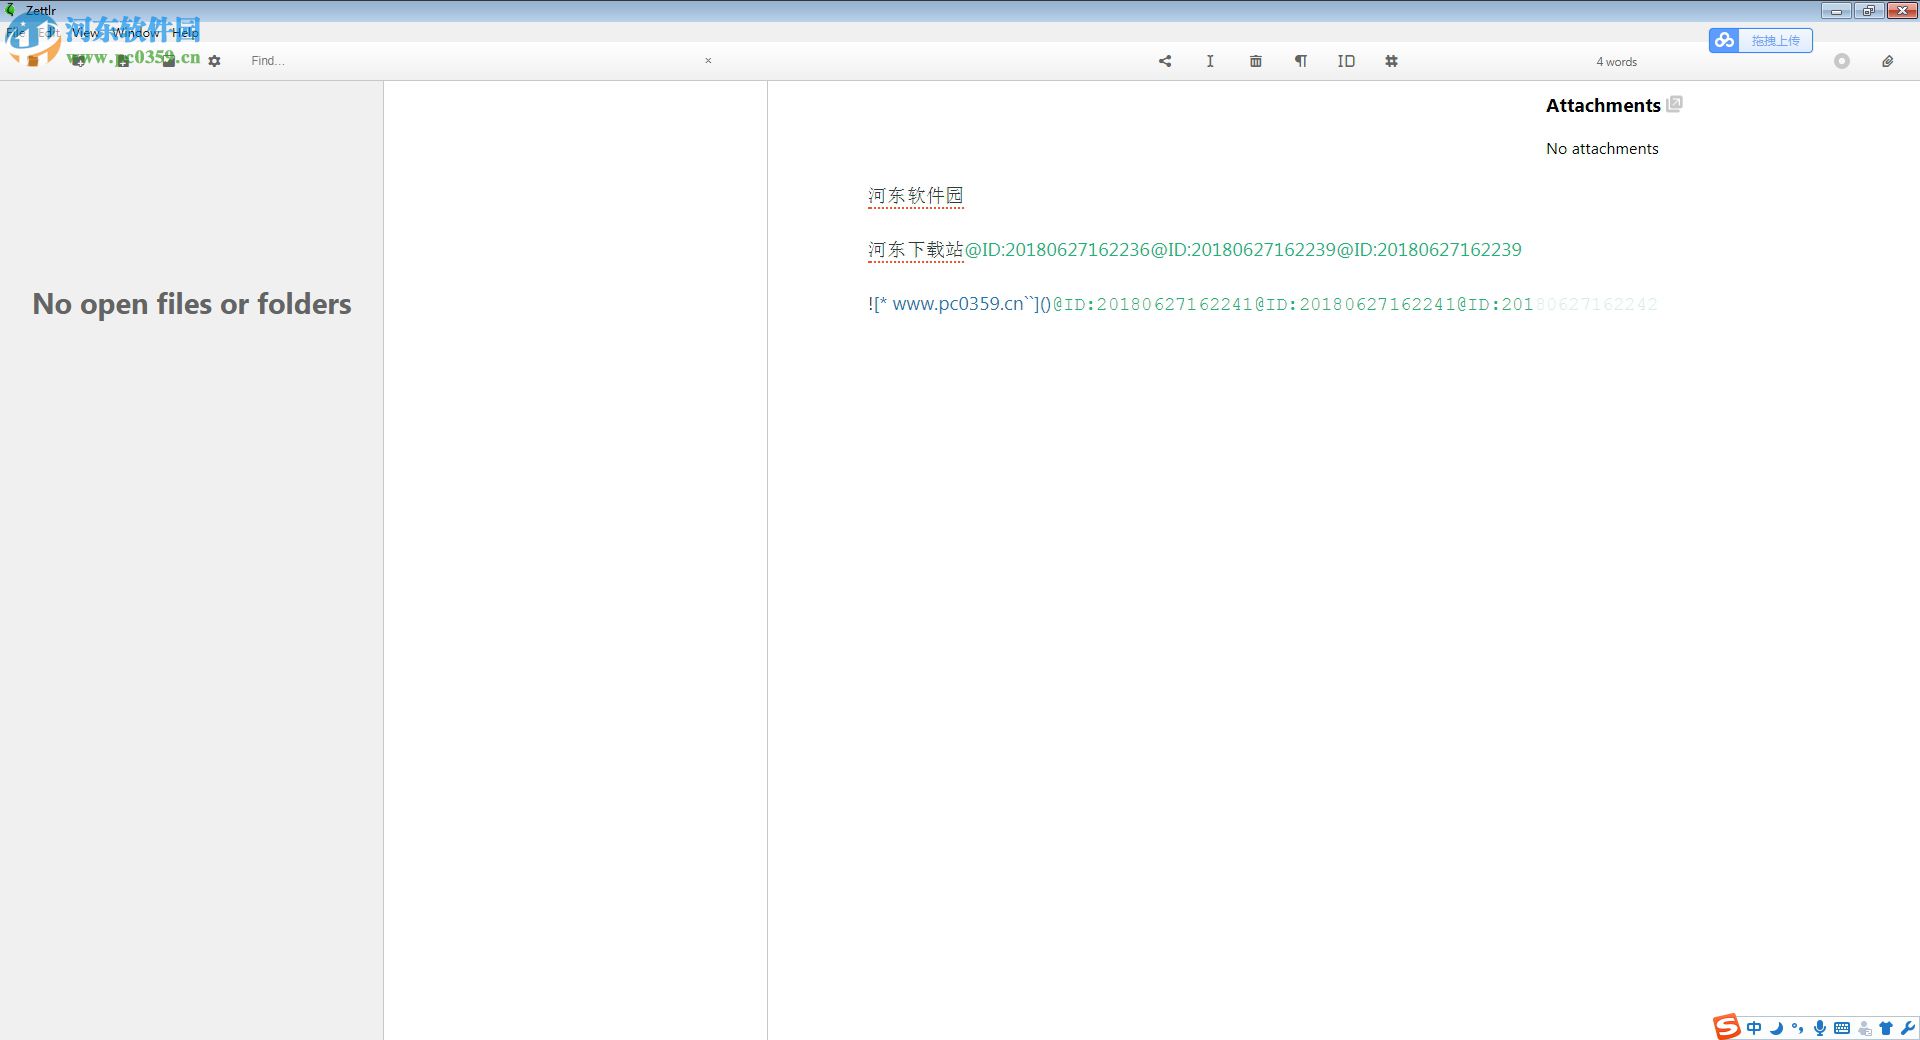Click the Sogou S input method logo

1727,1027
